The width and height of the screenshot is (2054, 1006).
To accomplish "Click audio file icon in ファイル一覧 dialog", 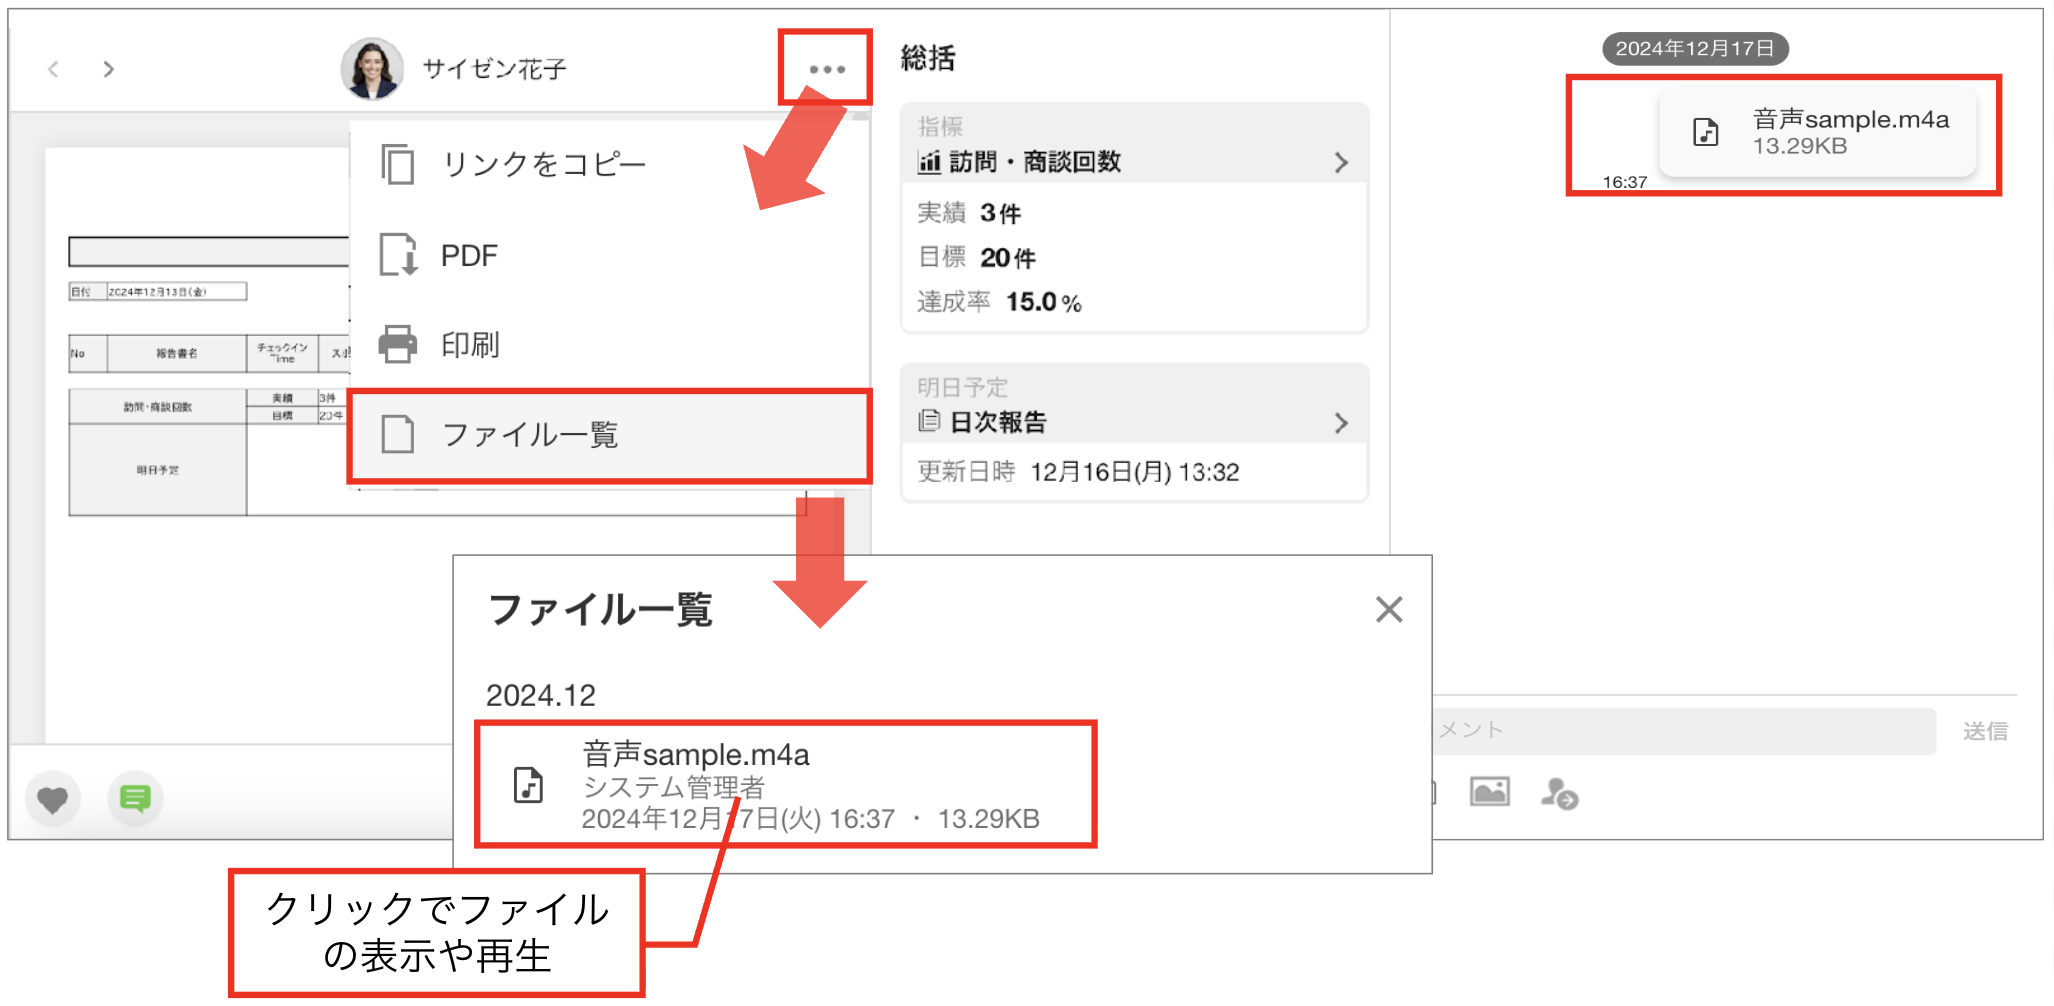I will coord(528,785).
